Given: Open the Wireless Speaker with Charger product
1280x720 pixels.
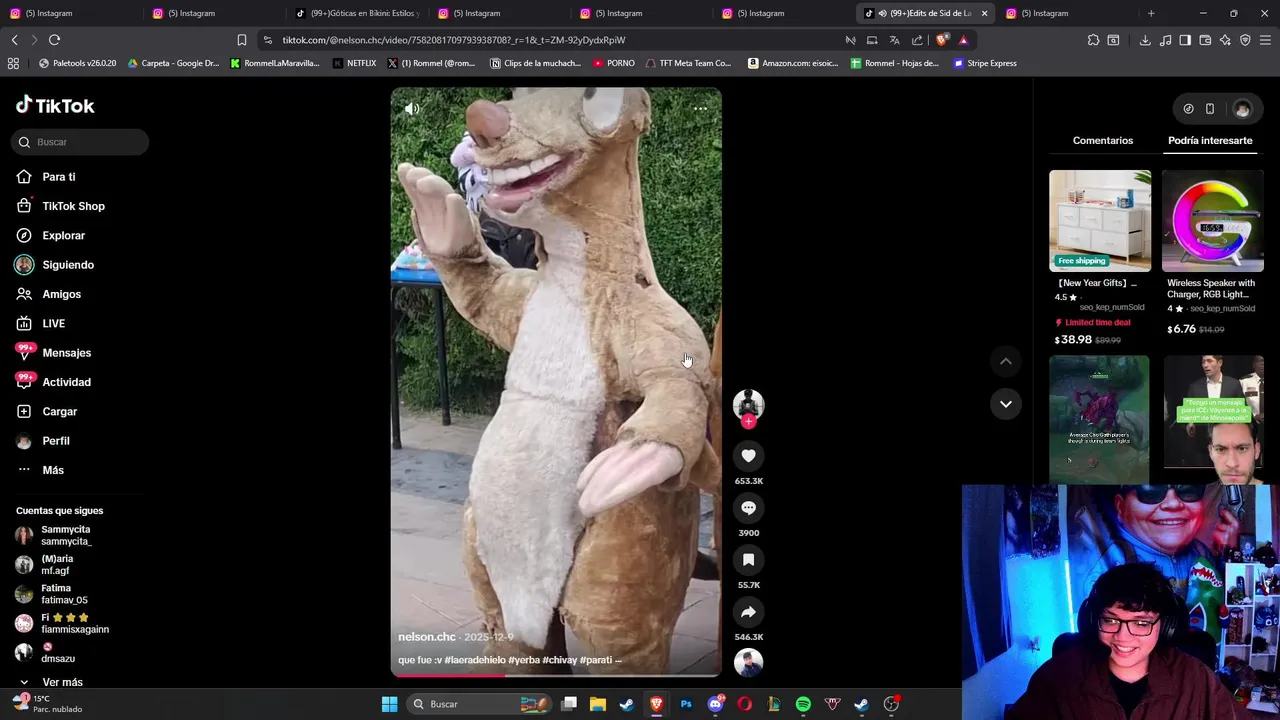Looking at the screenshot, I should (1212, 253).
